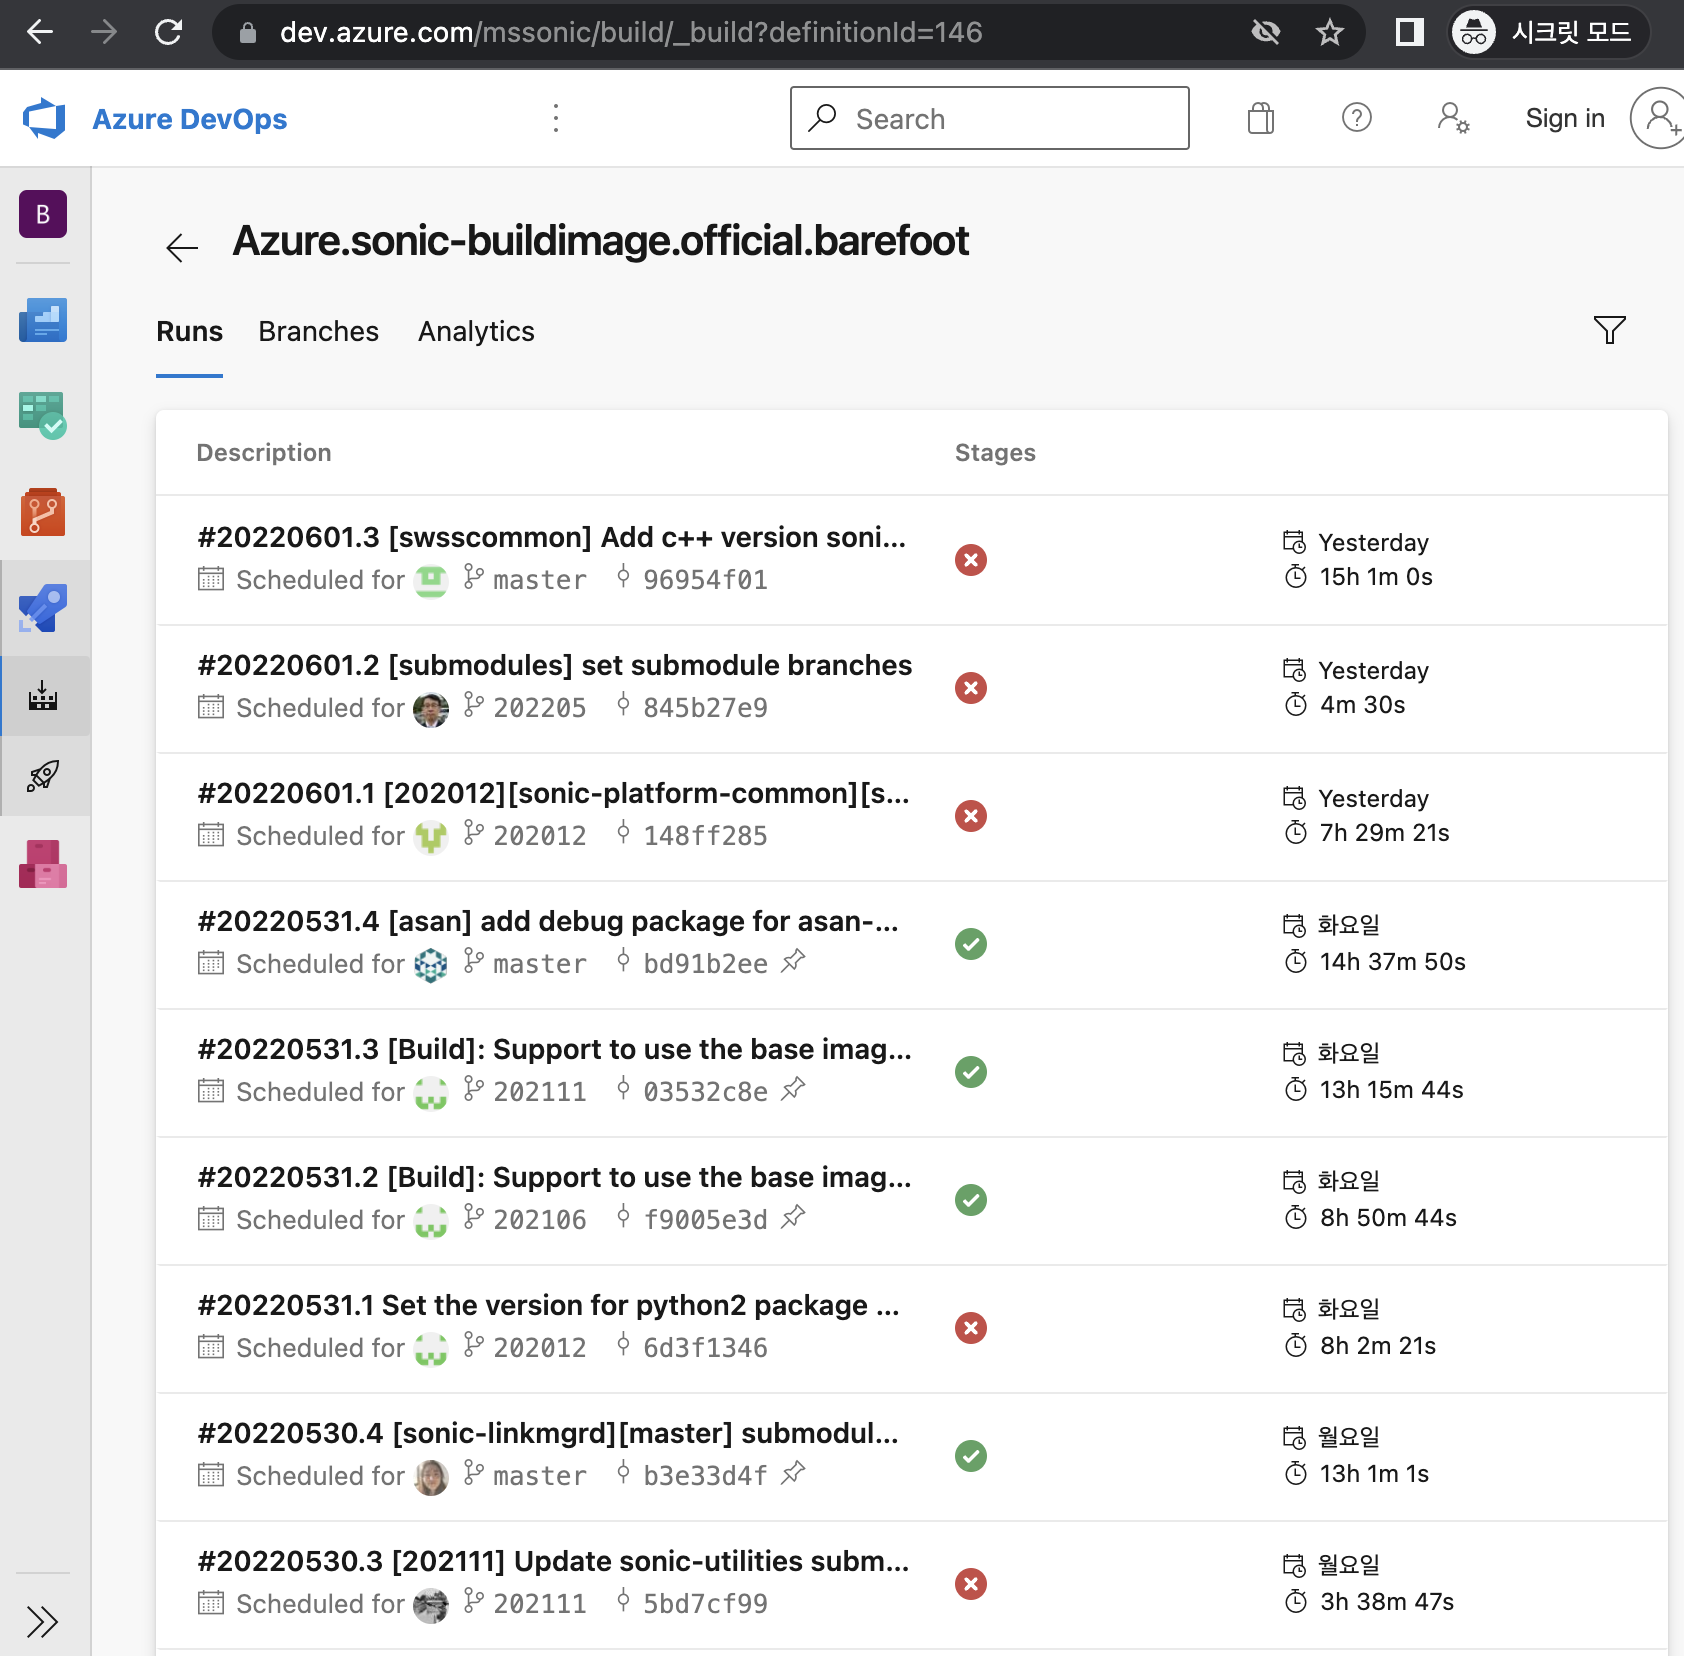Toggle browser side panel icon
The image size is (1684, 1656).
[x=1409, y=33]
